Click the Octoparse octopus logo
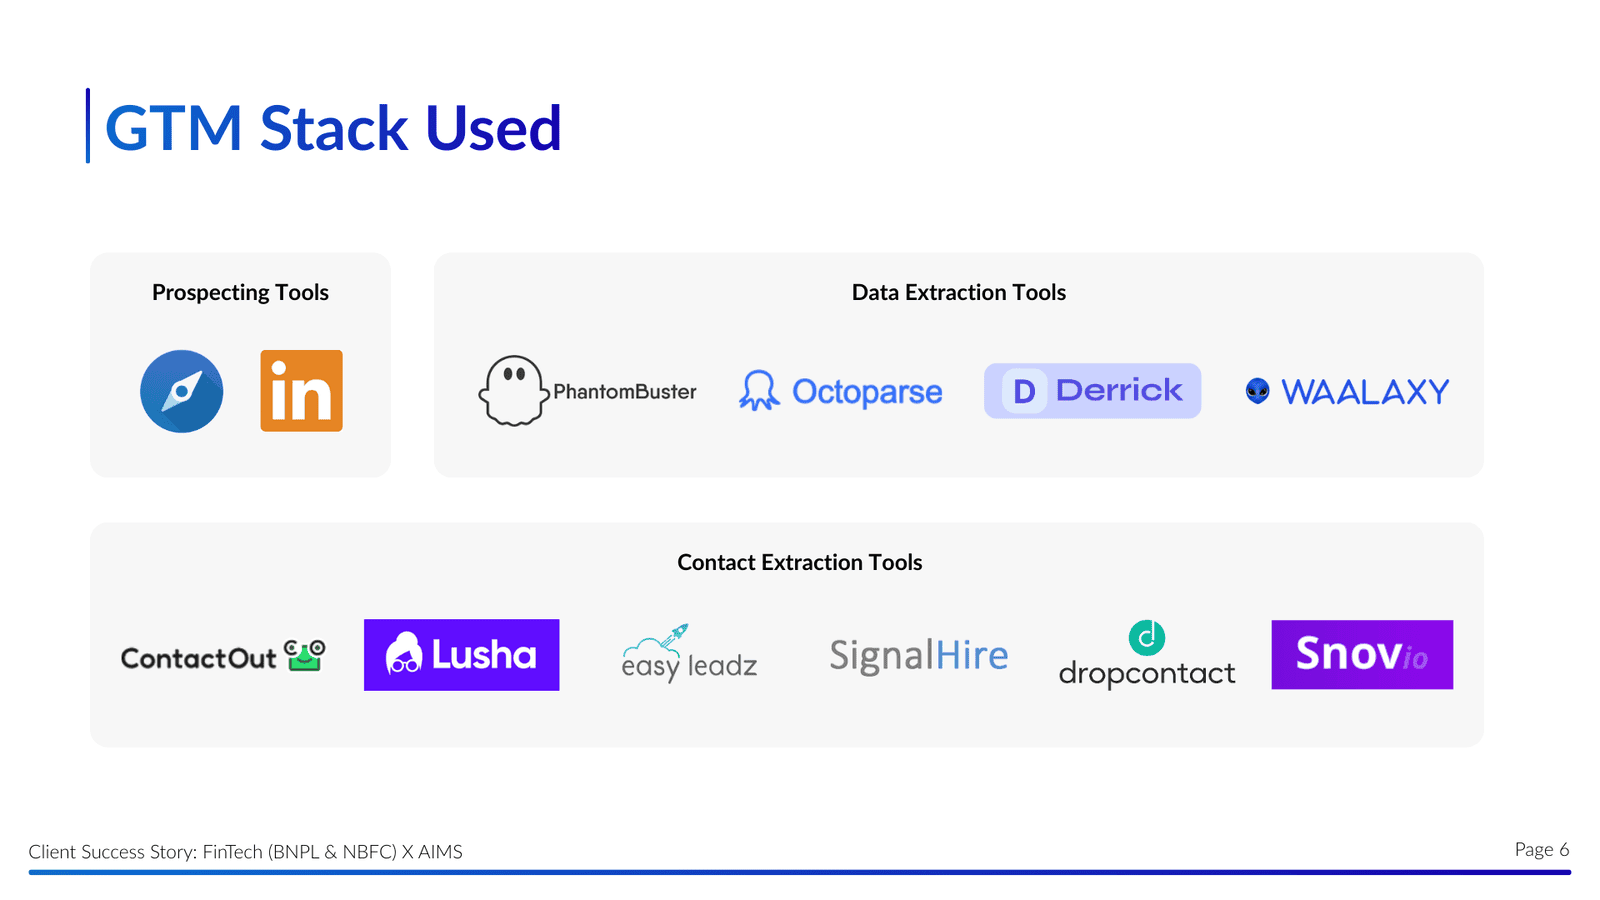The height and width of the screenshot is (900, 1600). pyautogui.click(x=759, y=391)
